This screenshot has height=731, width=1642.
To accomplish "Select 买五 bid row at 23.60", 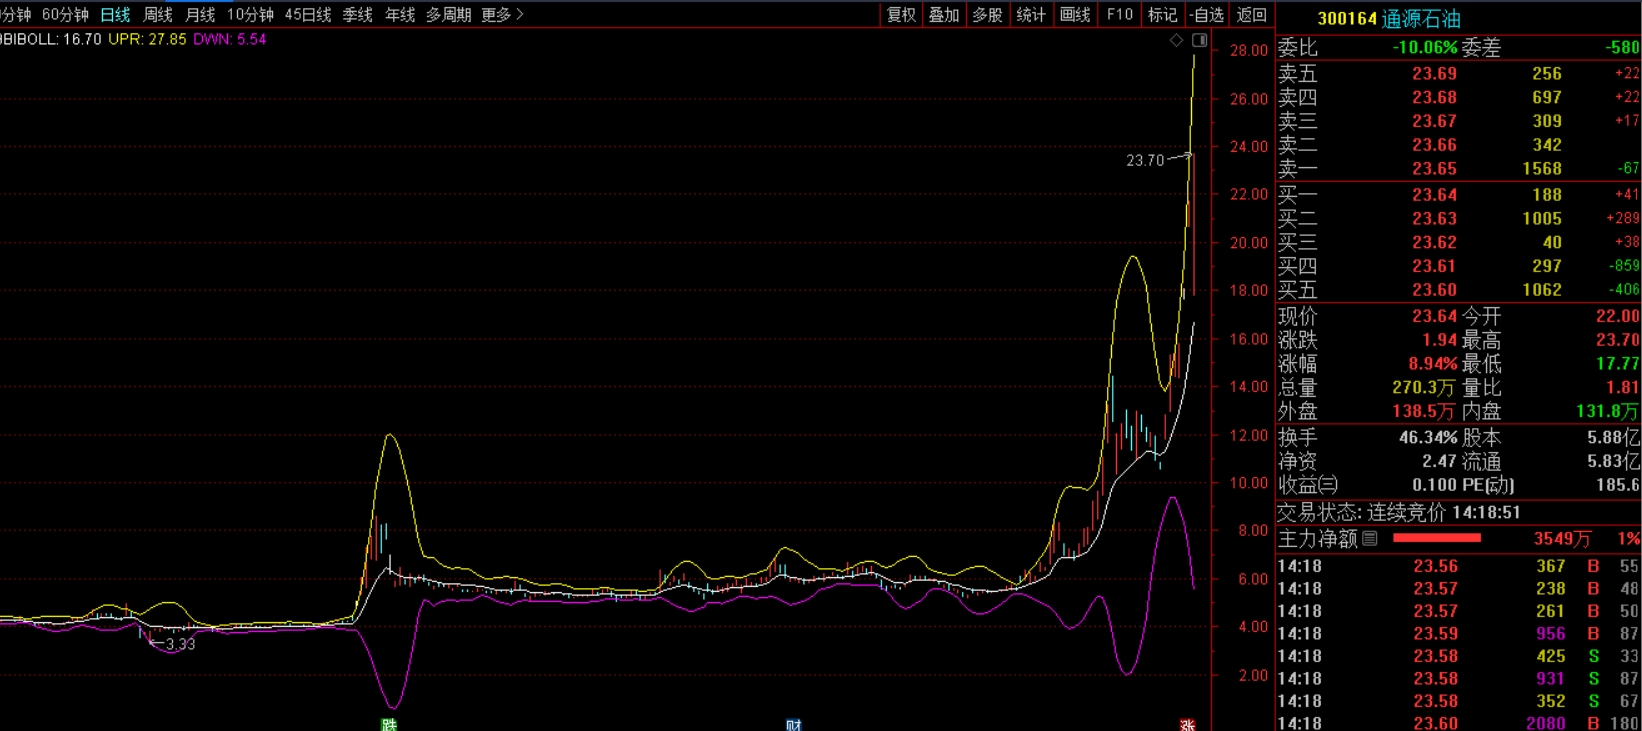I will coord(1458,290).
